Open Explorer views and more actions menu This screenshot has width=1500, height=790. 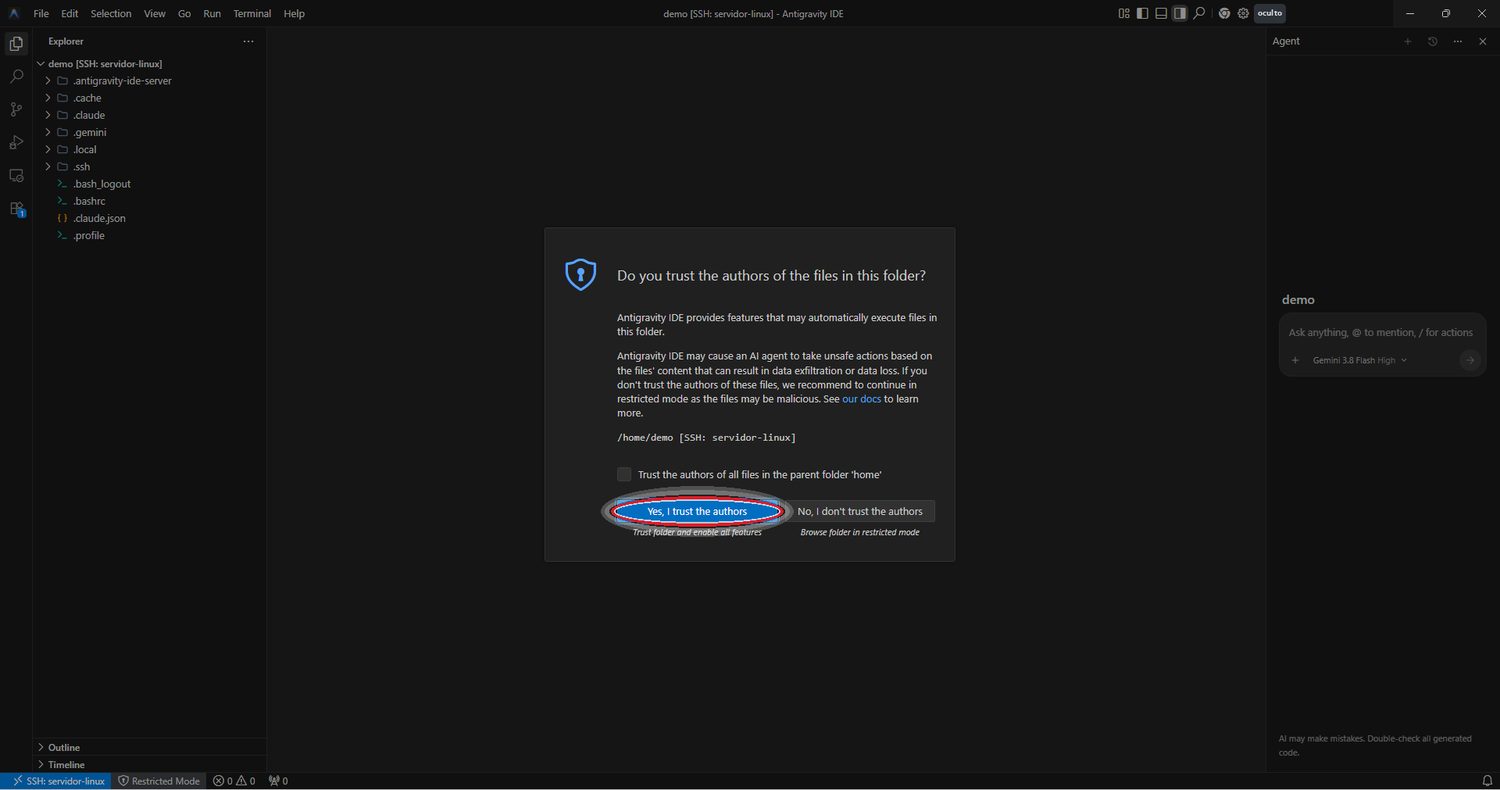(248, 41)
